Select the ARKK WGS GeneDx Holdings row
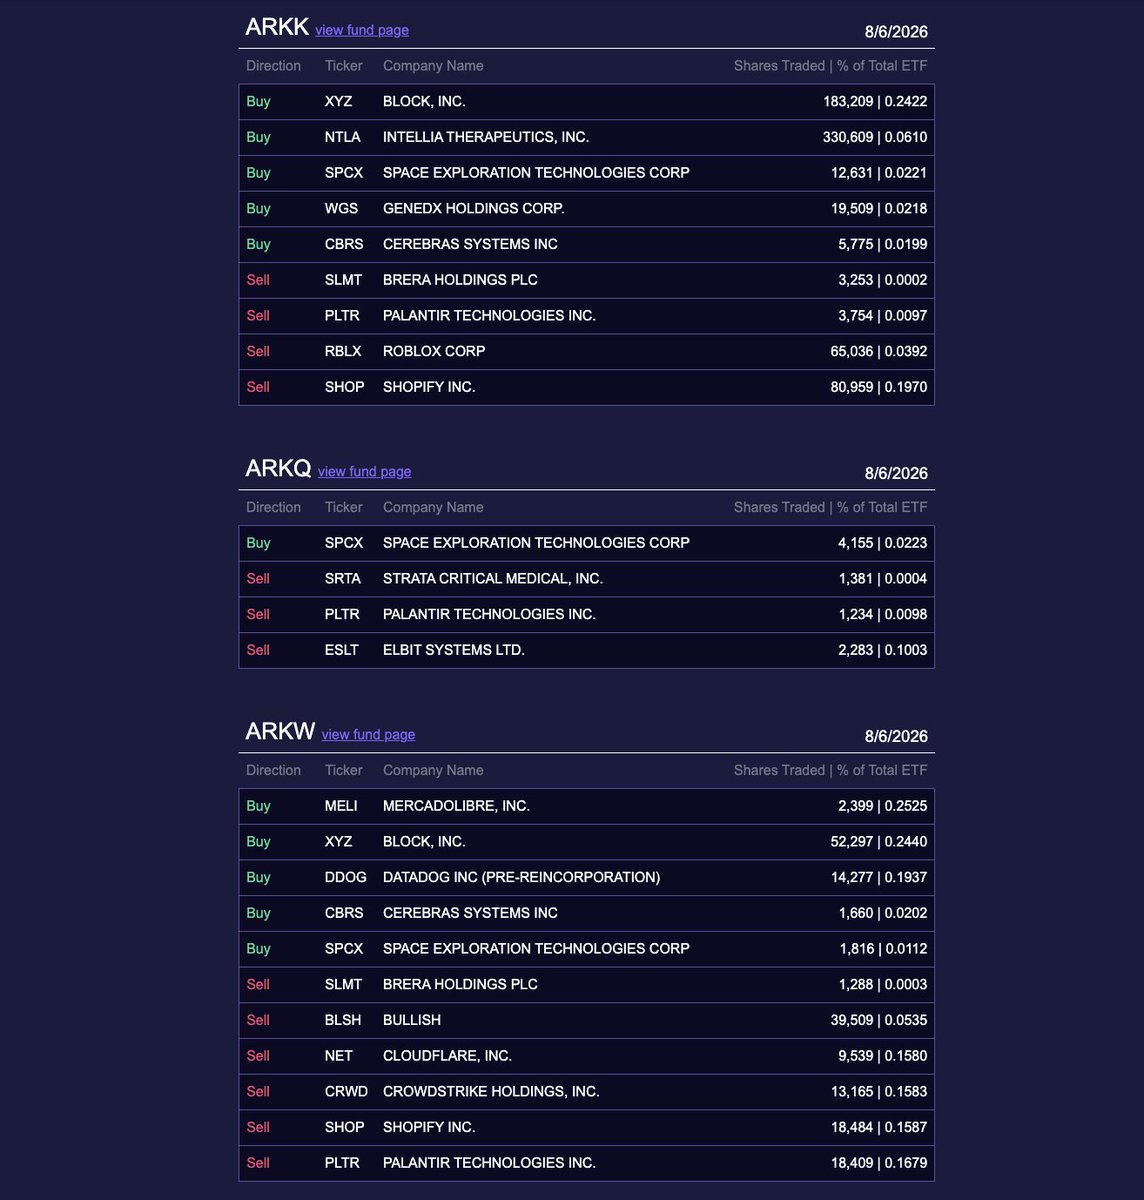The width and height of the screenshot is (1144, 1200). tap(586, 209)
